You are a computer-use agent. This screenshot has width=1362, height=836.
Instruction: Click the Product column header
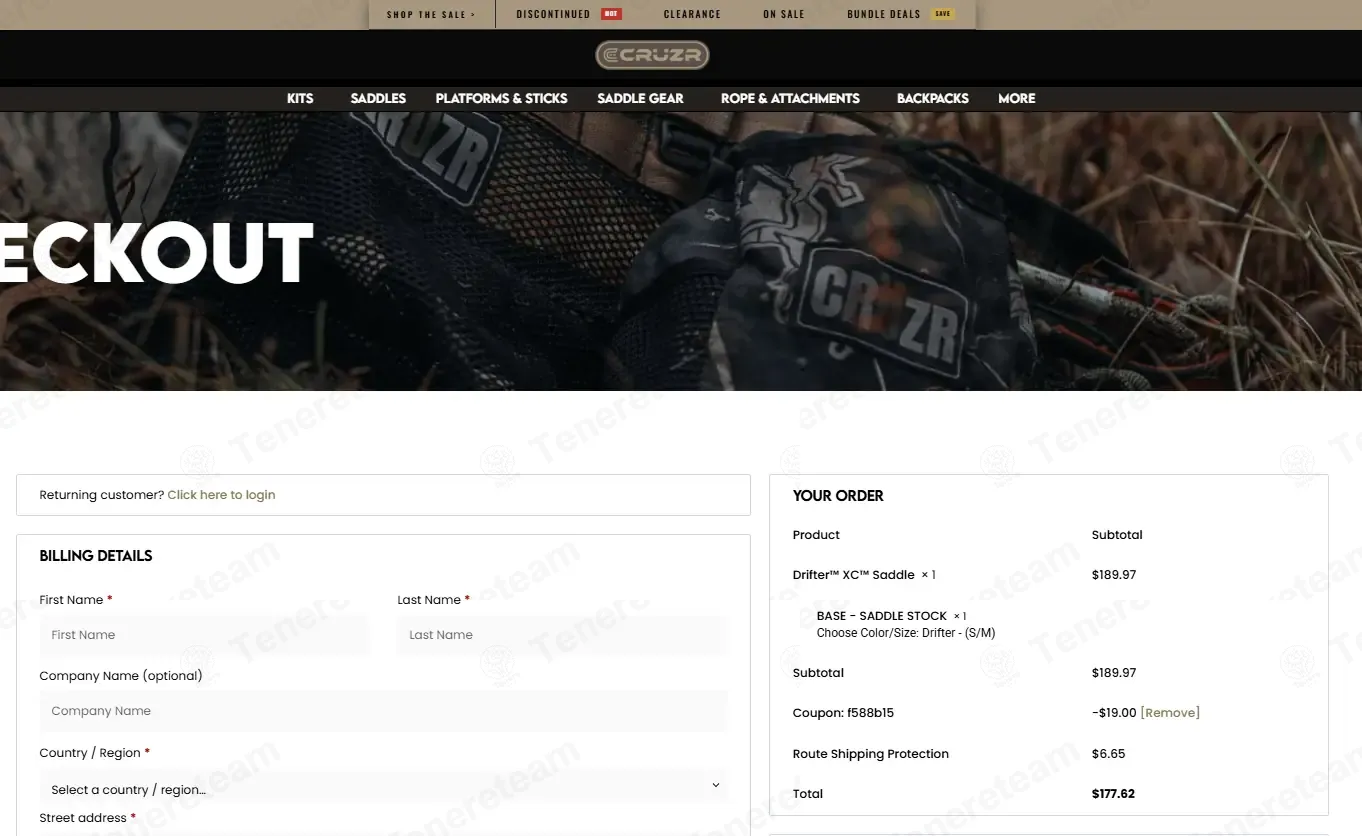(816, 535)
